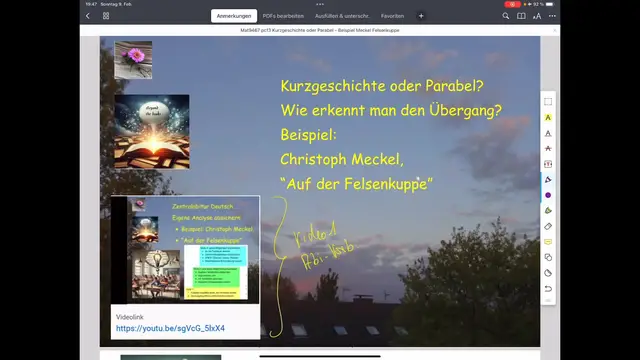This screenshot has height=360, width=640.
Task: Close the document title tab bar
Action: [555, 30]
